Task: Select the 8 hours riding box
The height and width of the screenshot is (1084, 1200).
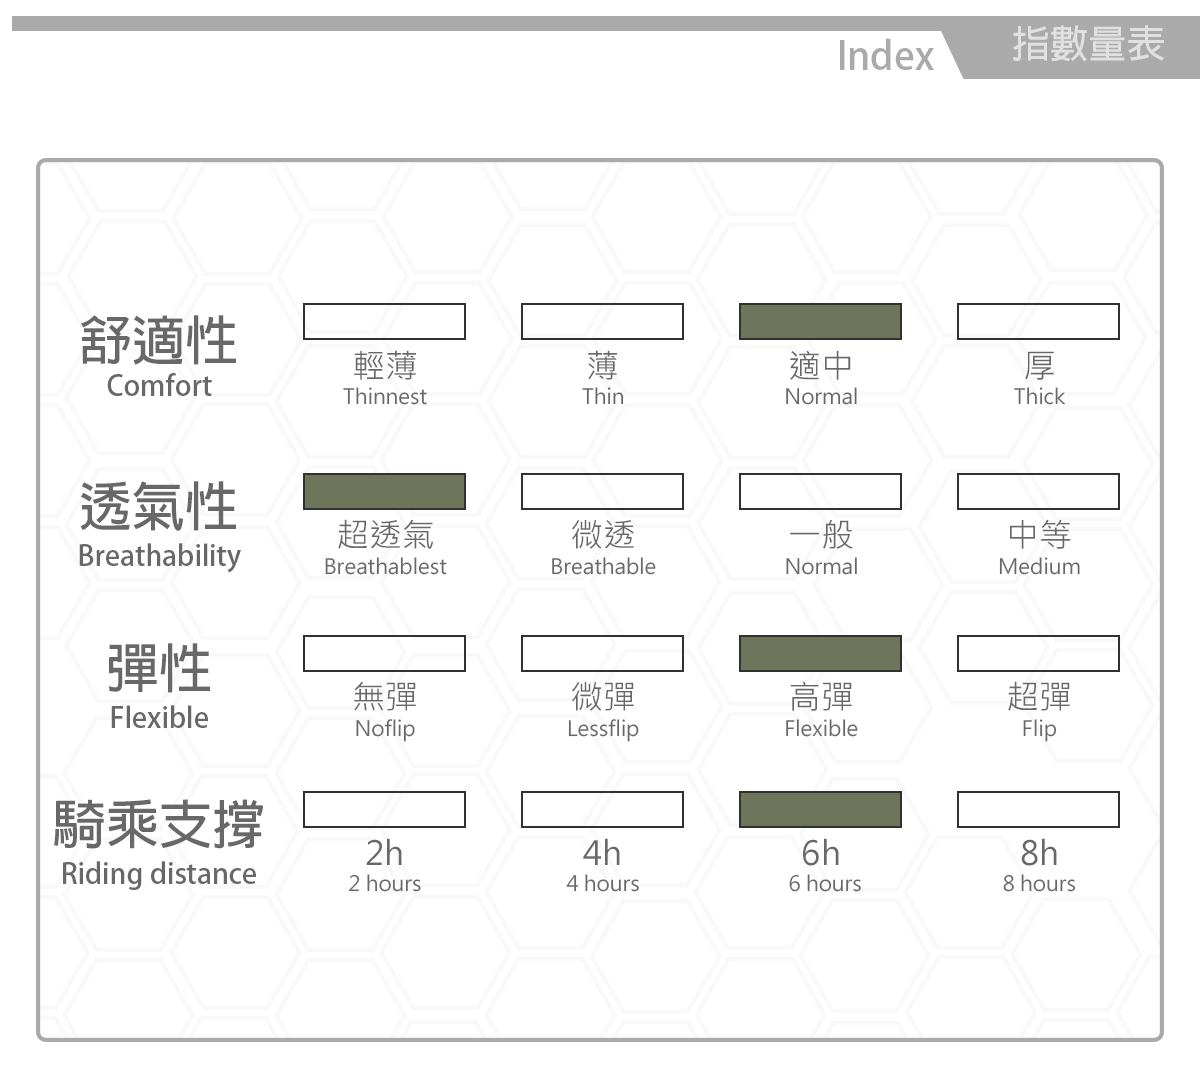Action: pos(1038,809)
